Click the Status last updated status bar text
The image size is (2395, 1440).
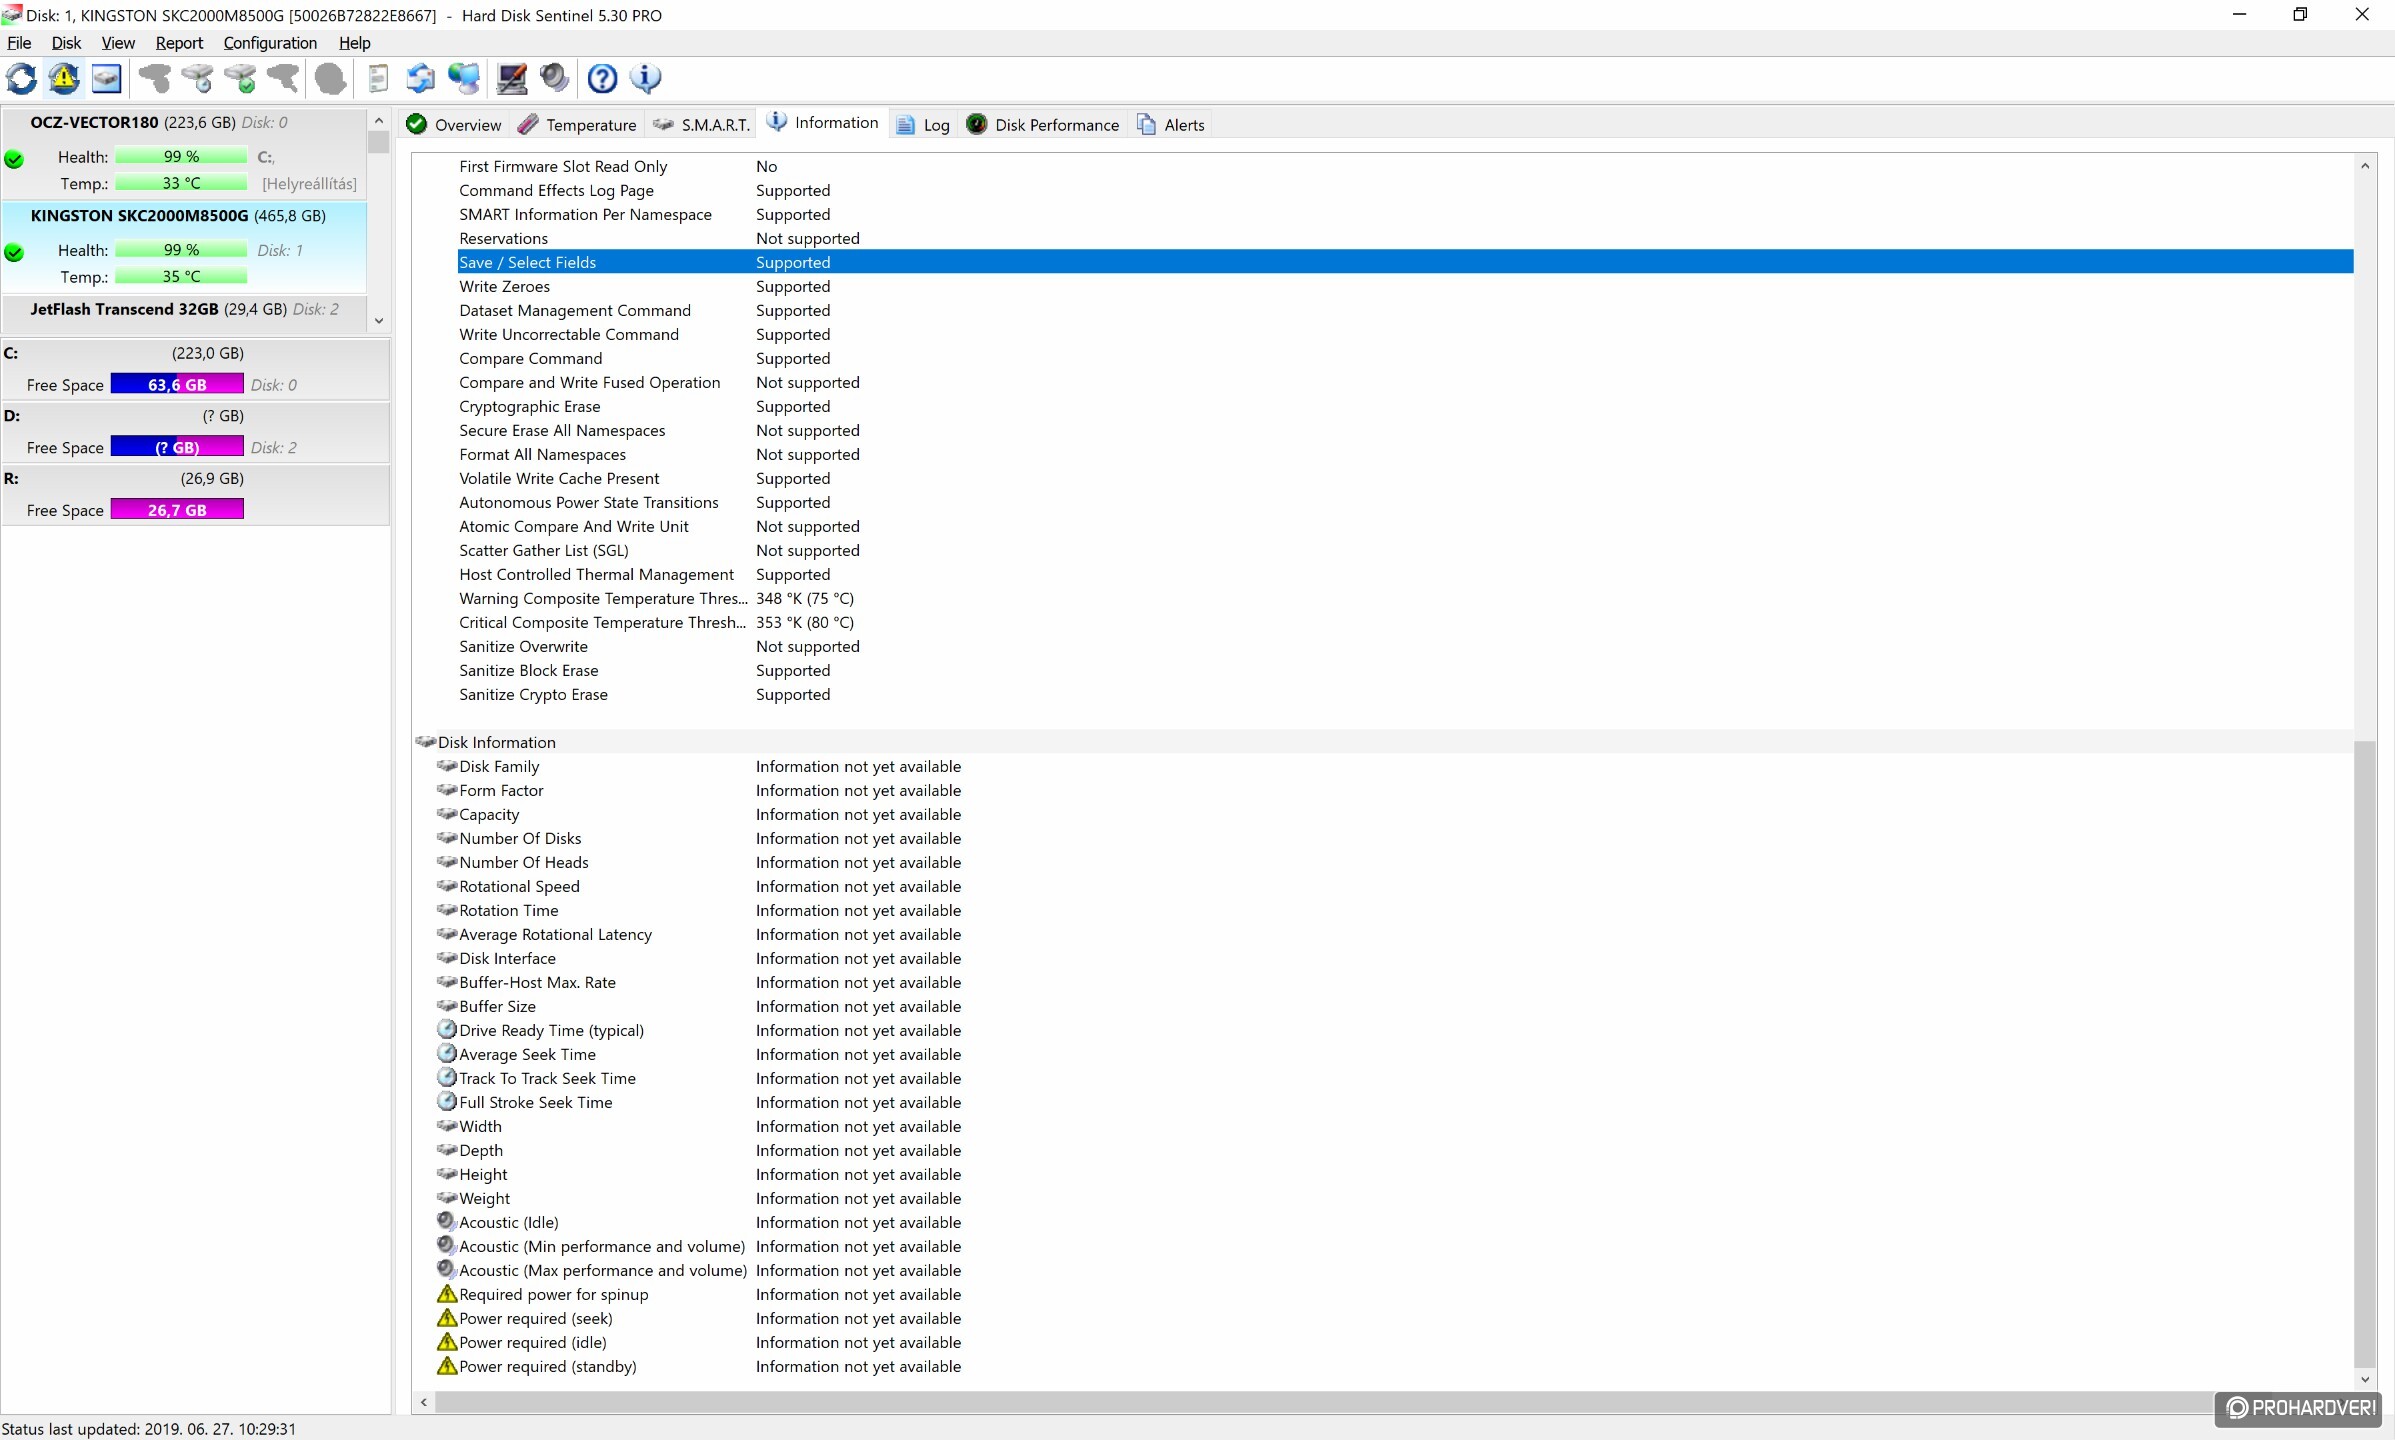click(149, 1428)
